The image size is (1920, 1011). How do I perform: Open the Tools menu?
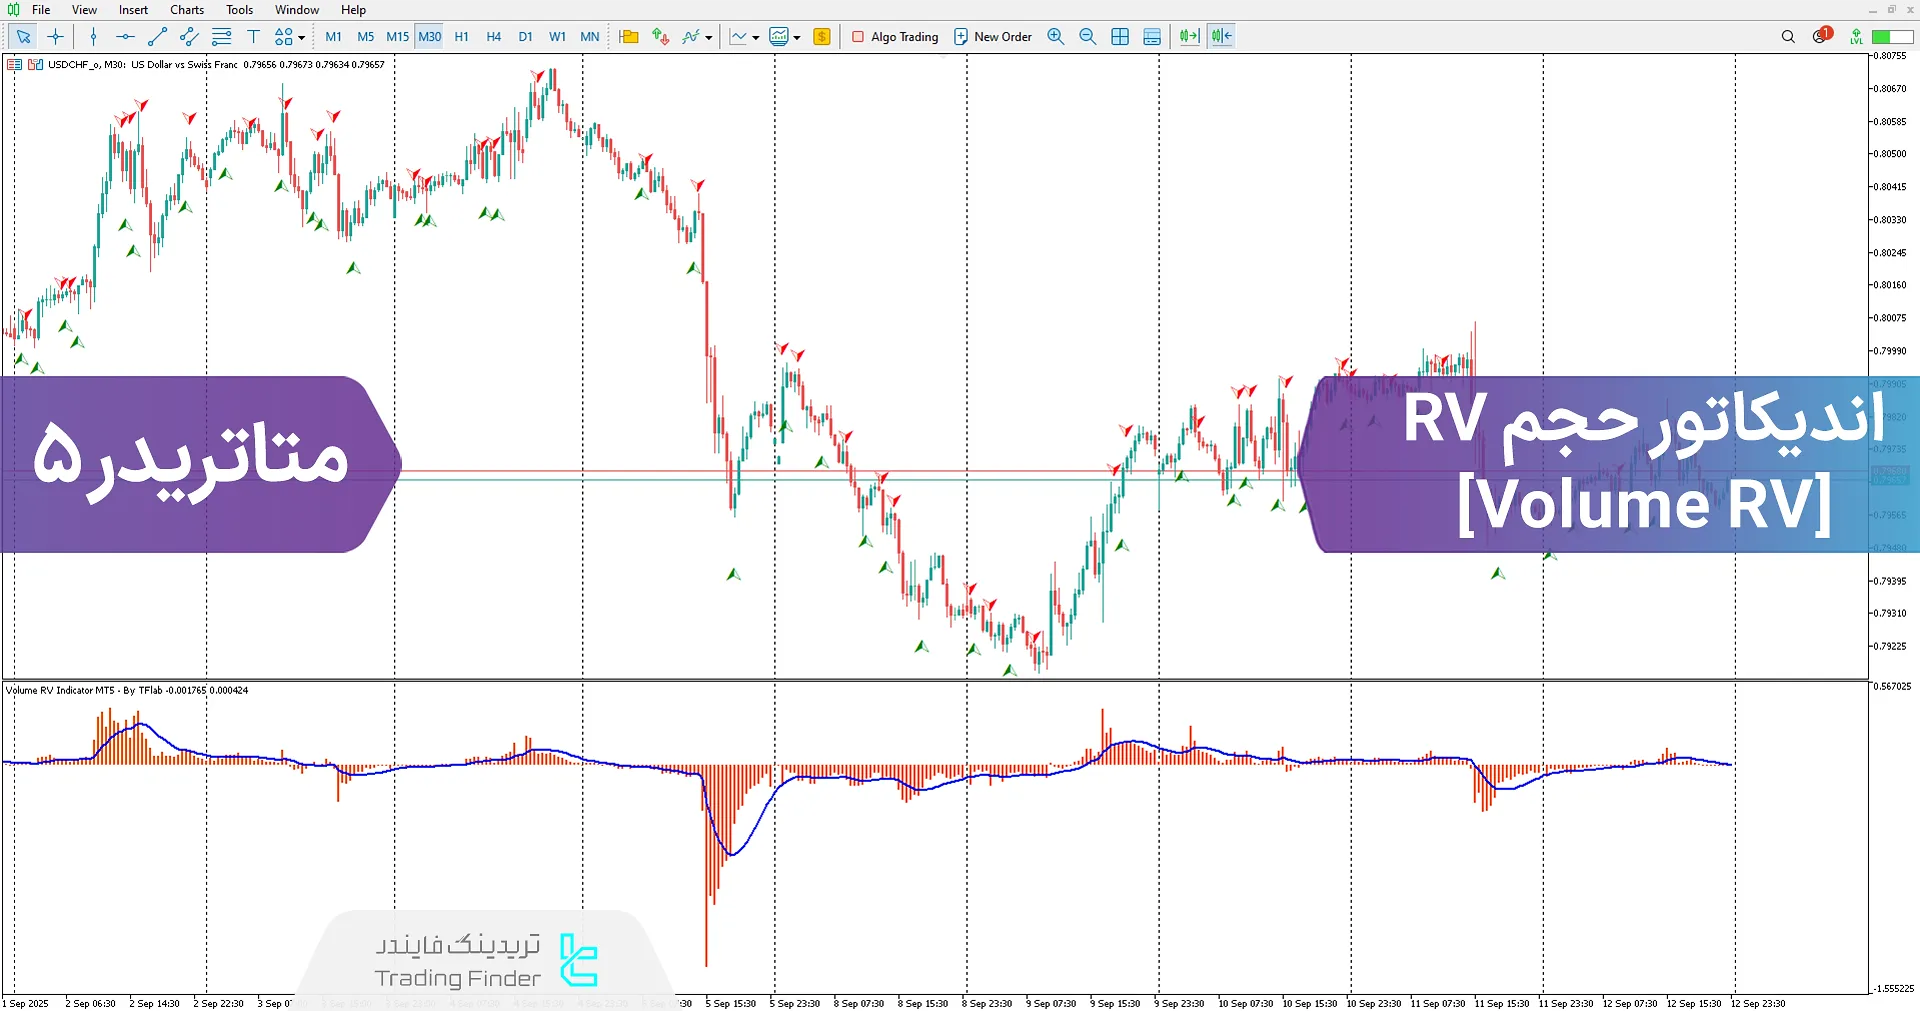238,9
